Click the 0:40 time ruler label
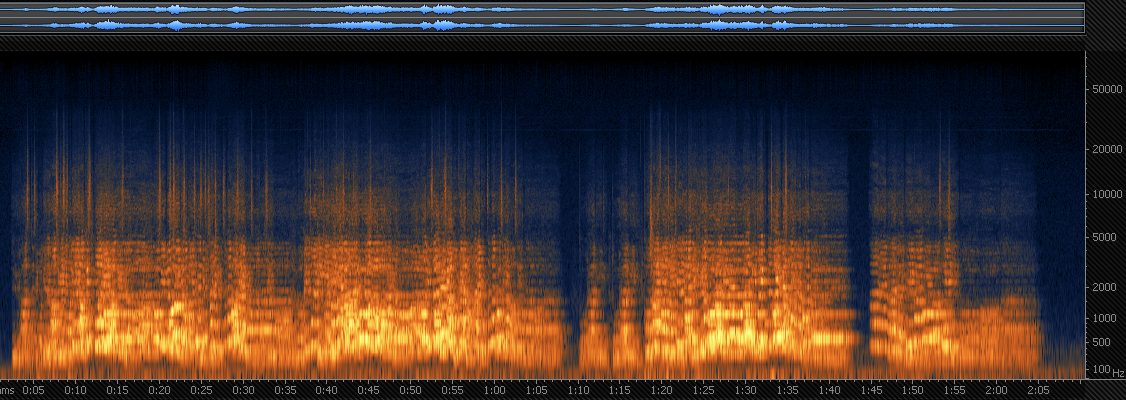The height and width of the screenshot is (400, 1126). click(x=327, y=390)
